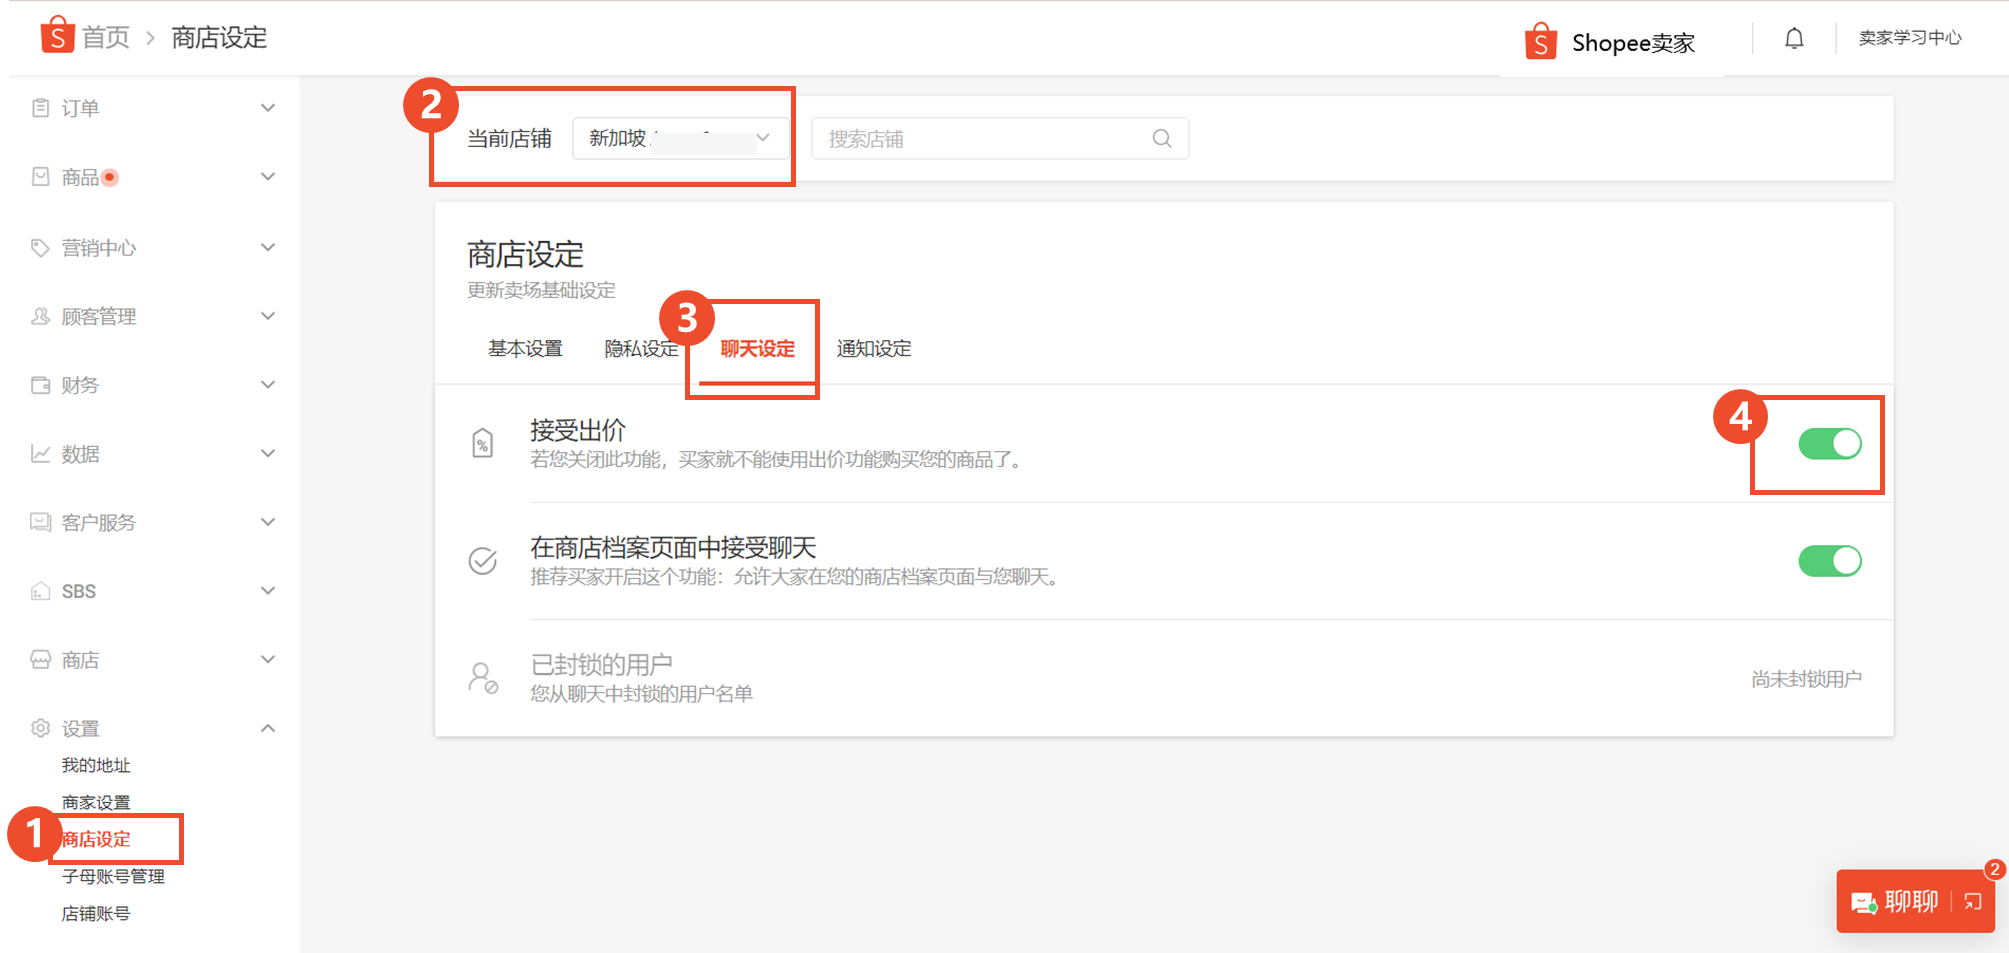
Task: Toggle the 接受出价 switch
Action: click(1830, 444)
